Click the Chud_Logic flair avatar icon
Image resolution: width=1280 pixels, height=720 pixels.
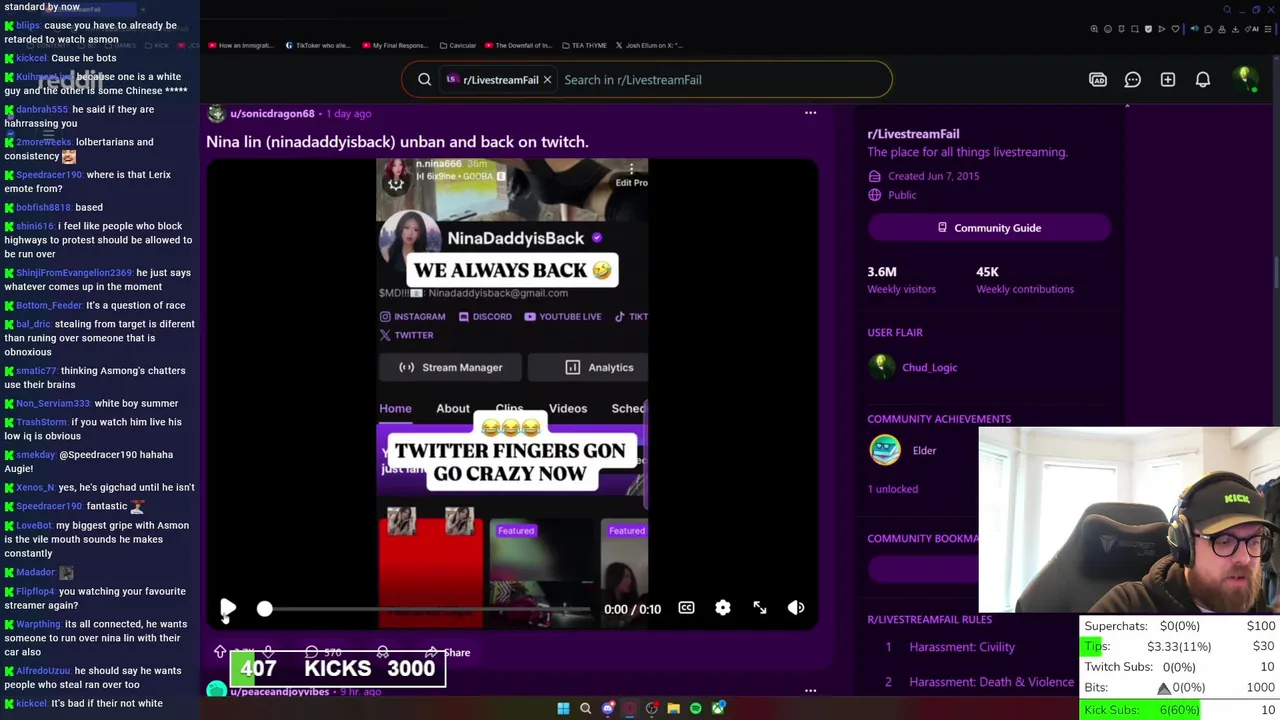pos(881,367)
